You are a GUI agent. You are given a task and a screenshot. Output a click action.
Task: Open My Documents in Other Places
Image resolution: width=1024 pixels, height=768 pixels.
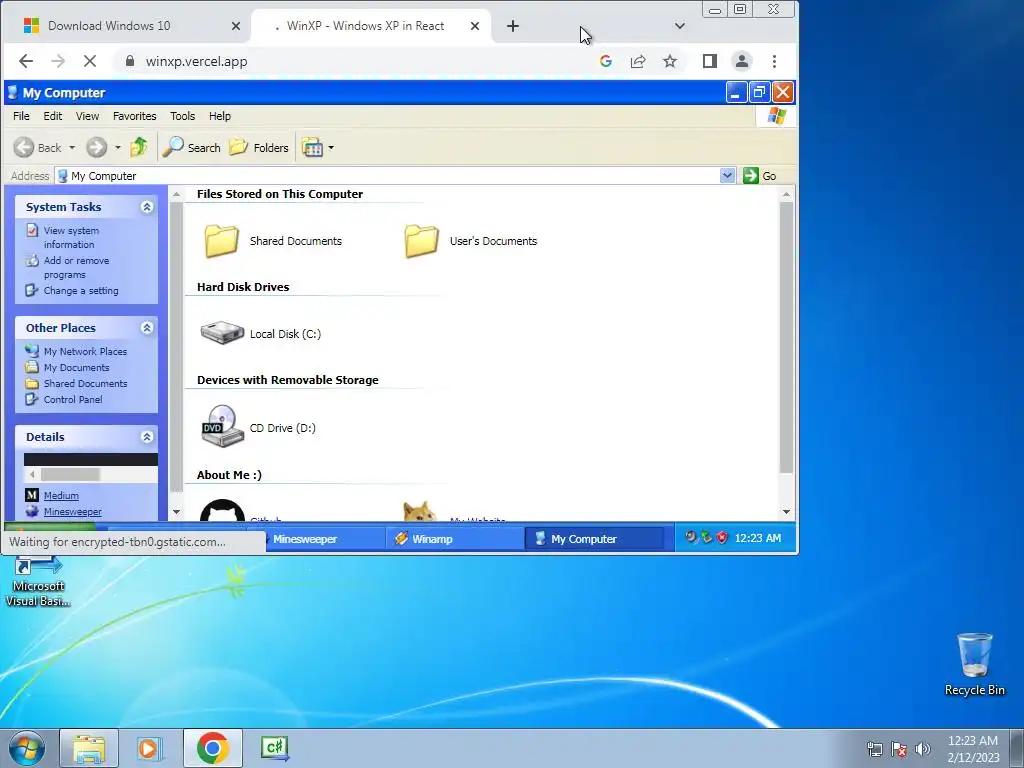pos(76,368)
